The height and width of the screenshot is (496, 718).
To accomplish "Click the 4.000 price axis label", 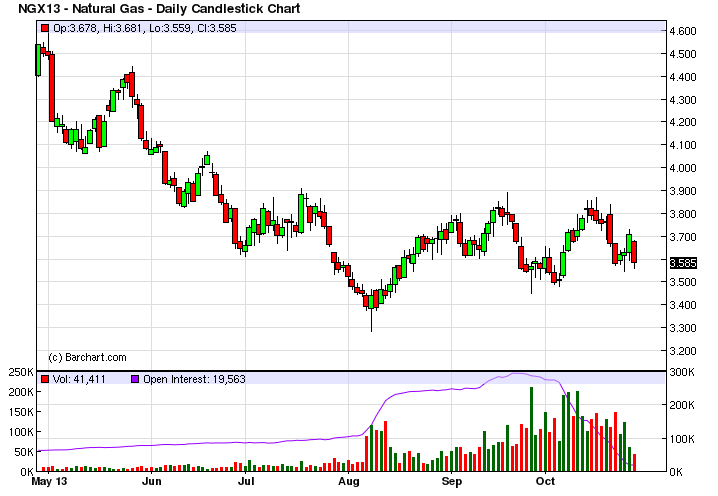I will (x=683, y=168).
